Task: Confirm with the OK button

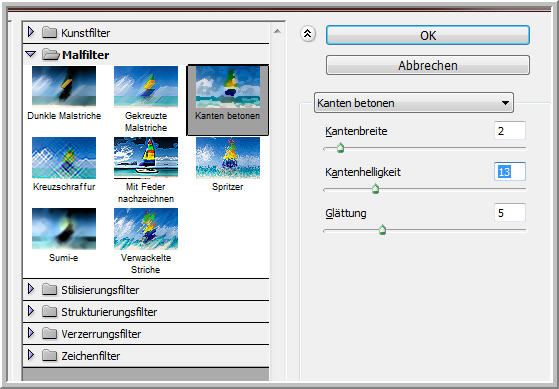Action: [428, 35]
